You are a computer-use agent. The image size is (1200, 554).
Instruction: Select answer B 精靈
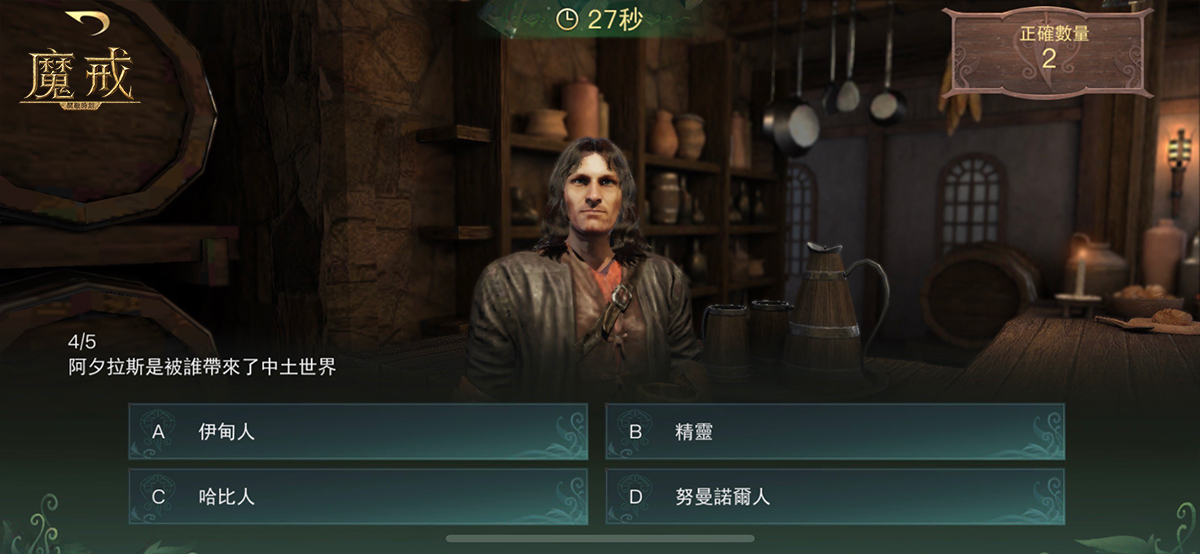point(835,432)
